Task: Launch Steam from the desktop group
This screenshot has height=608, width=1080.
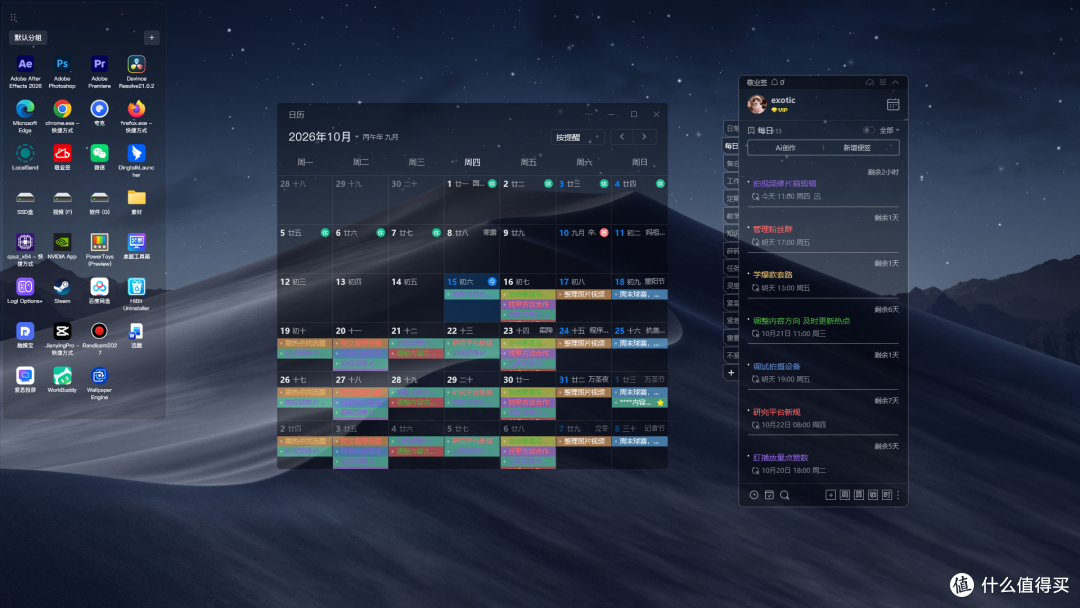Action: [62, 286]
